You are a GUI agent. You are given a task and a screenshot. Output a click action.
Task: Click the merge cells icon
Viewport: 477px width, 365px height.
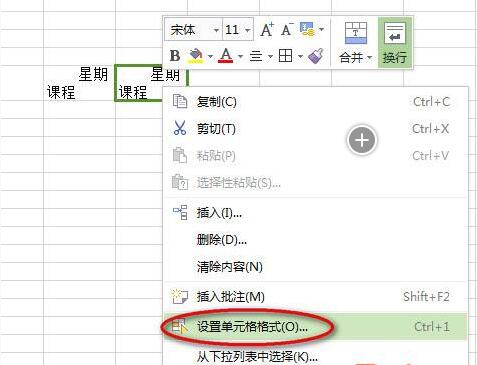point(356,33)
